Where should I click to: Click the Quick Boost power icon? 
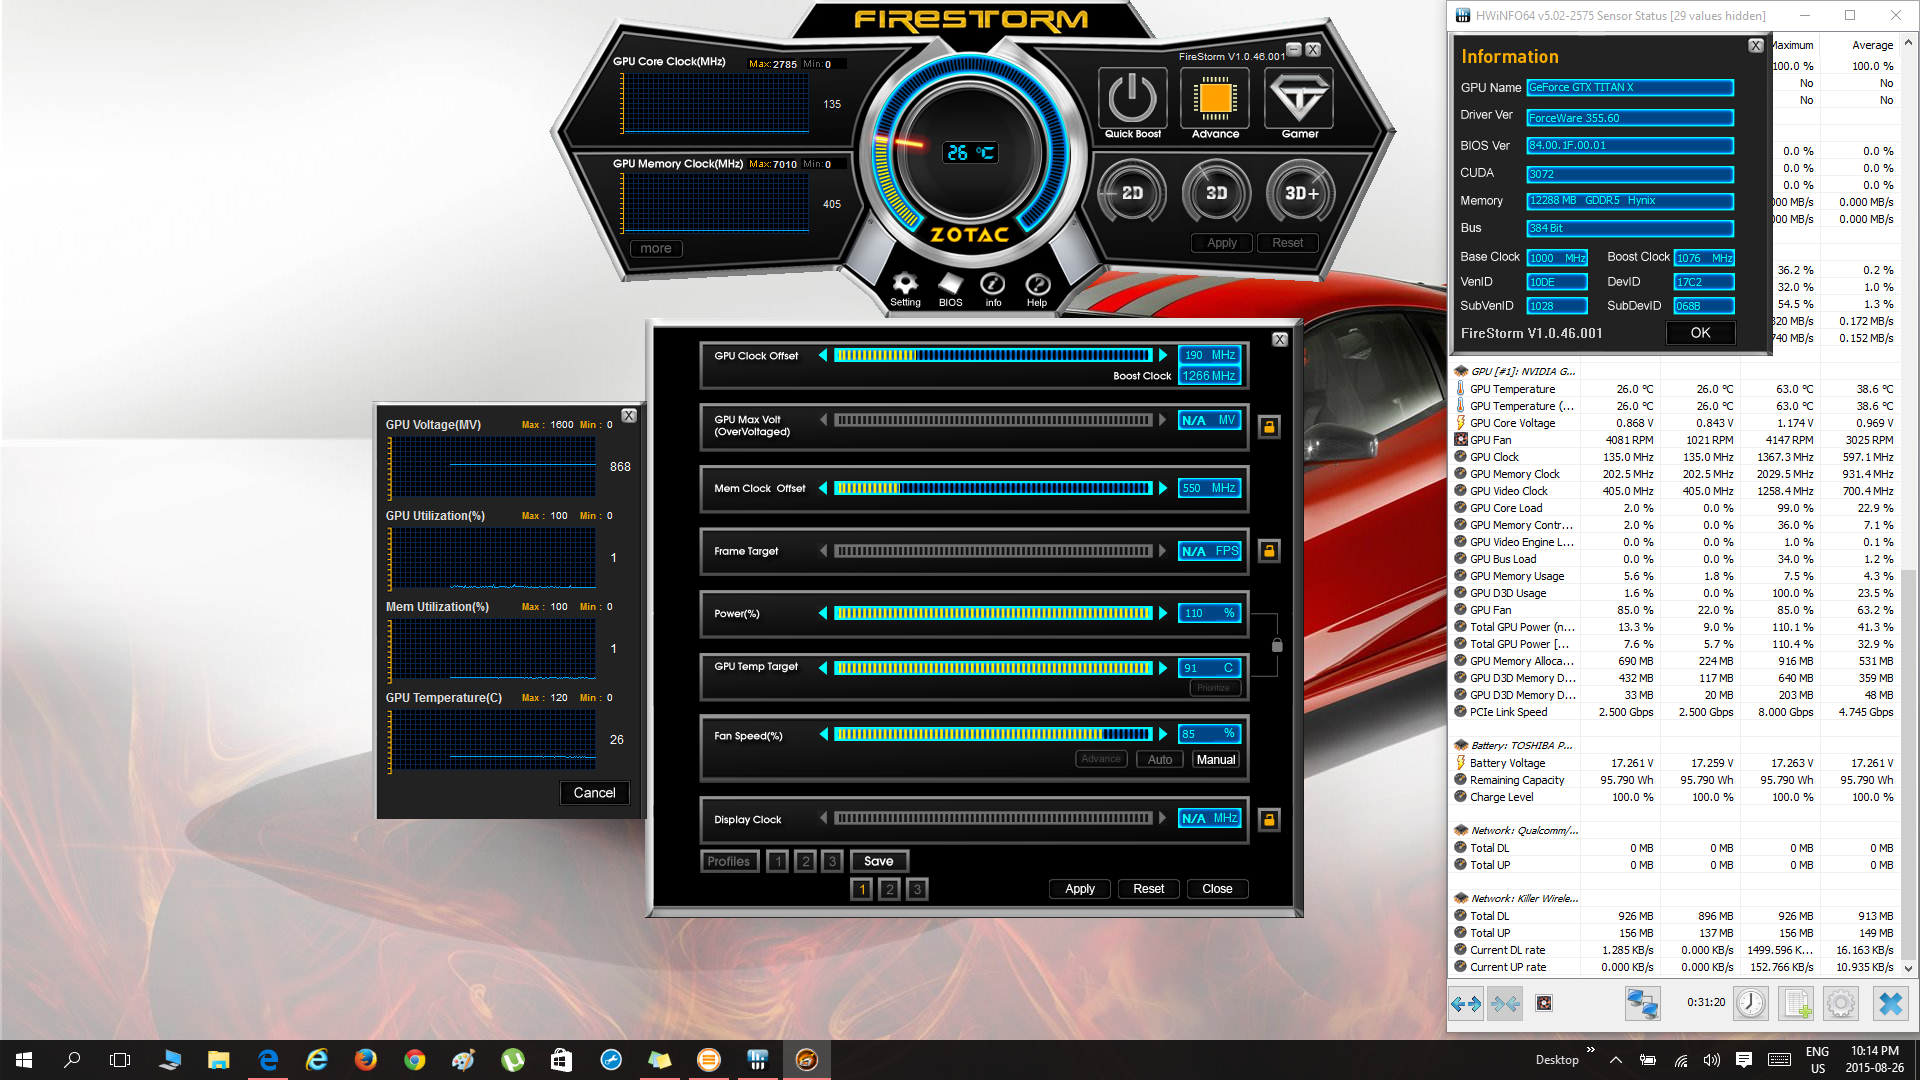(x=1132, y=98)
